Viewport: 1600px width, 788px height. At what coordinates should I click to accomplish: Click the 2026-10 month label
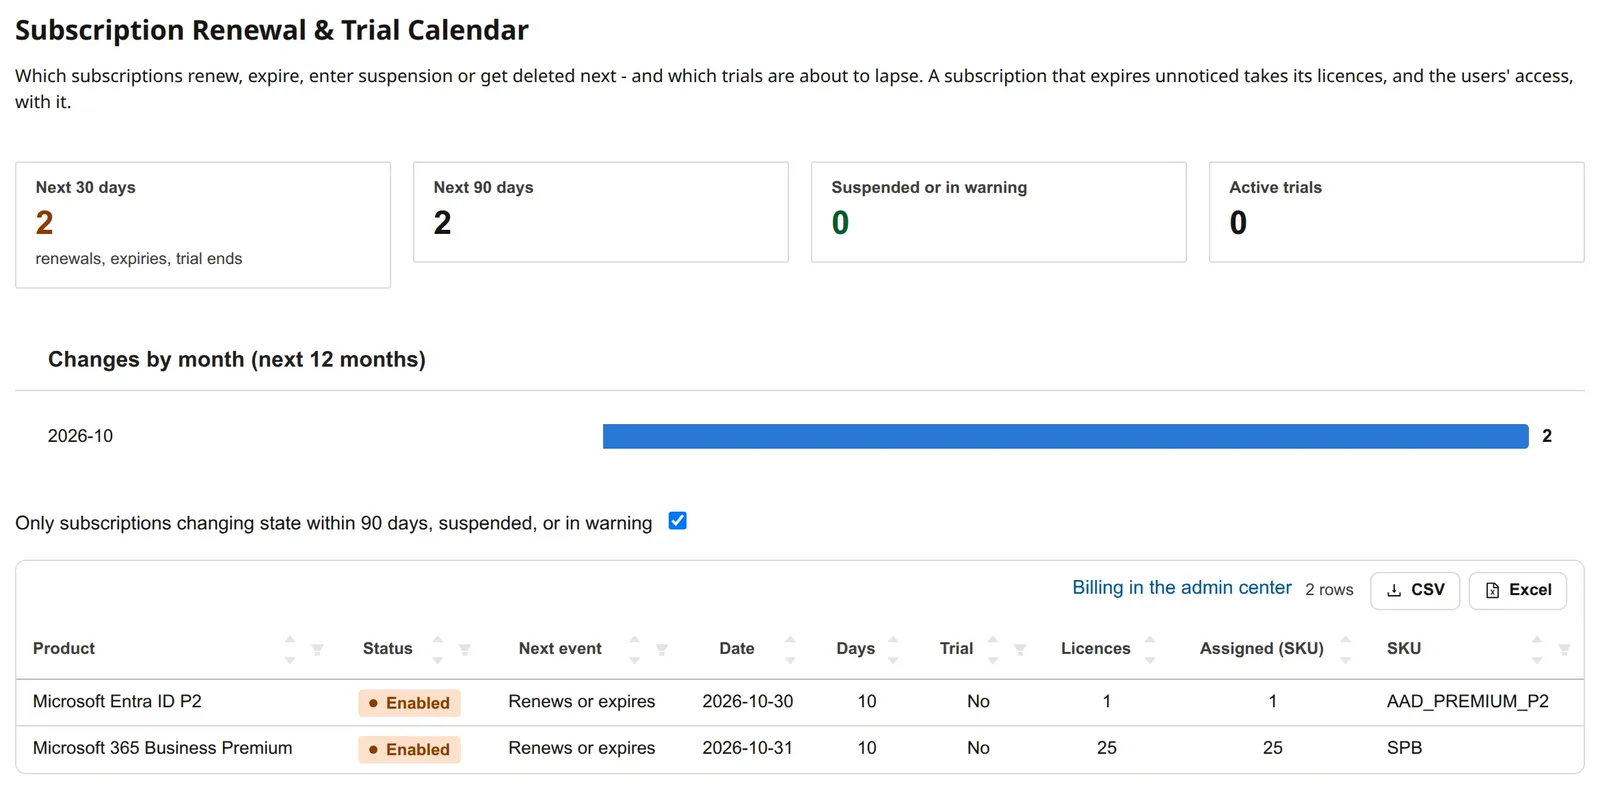(81, 436)
